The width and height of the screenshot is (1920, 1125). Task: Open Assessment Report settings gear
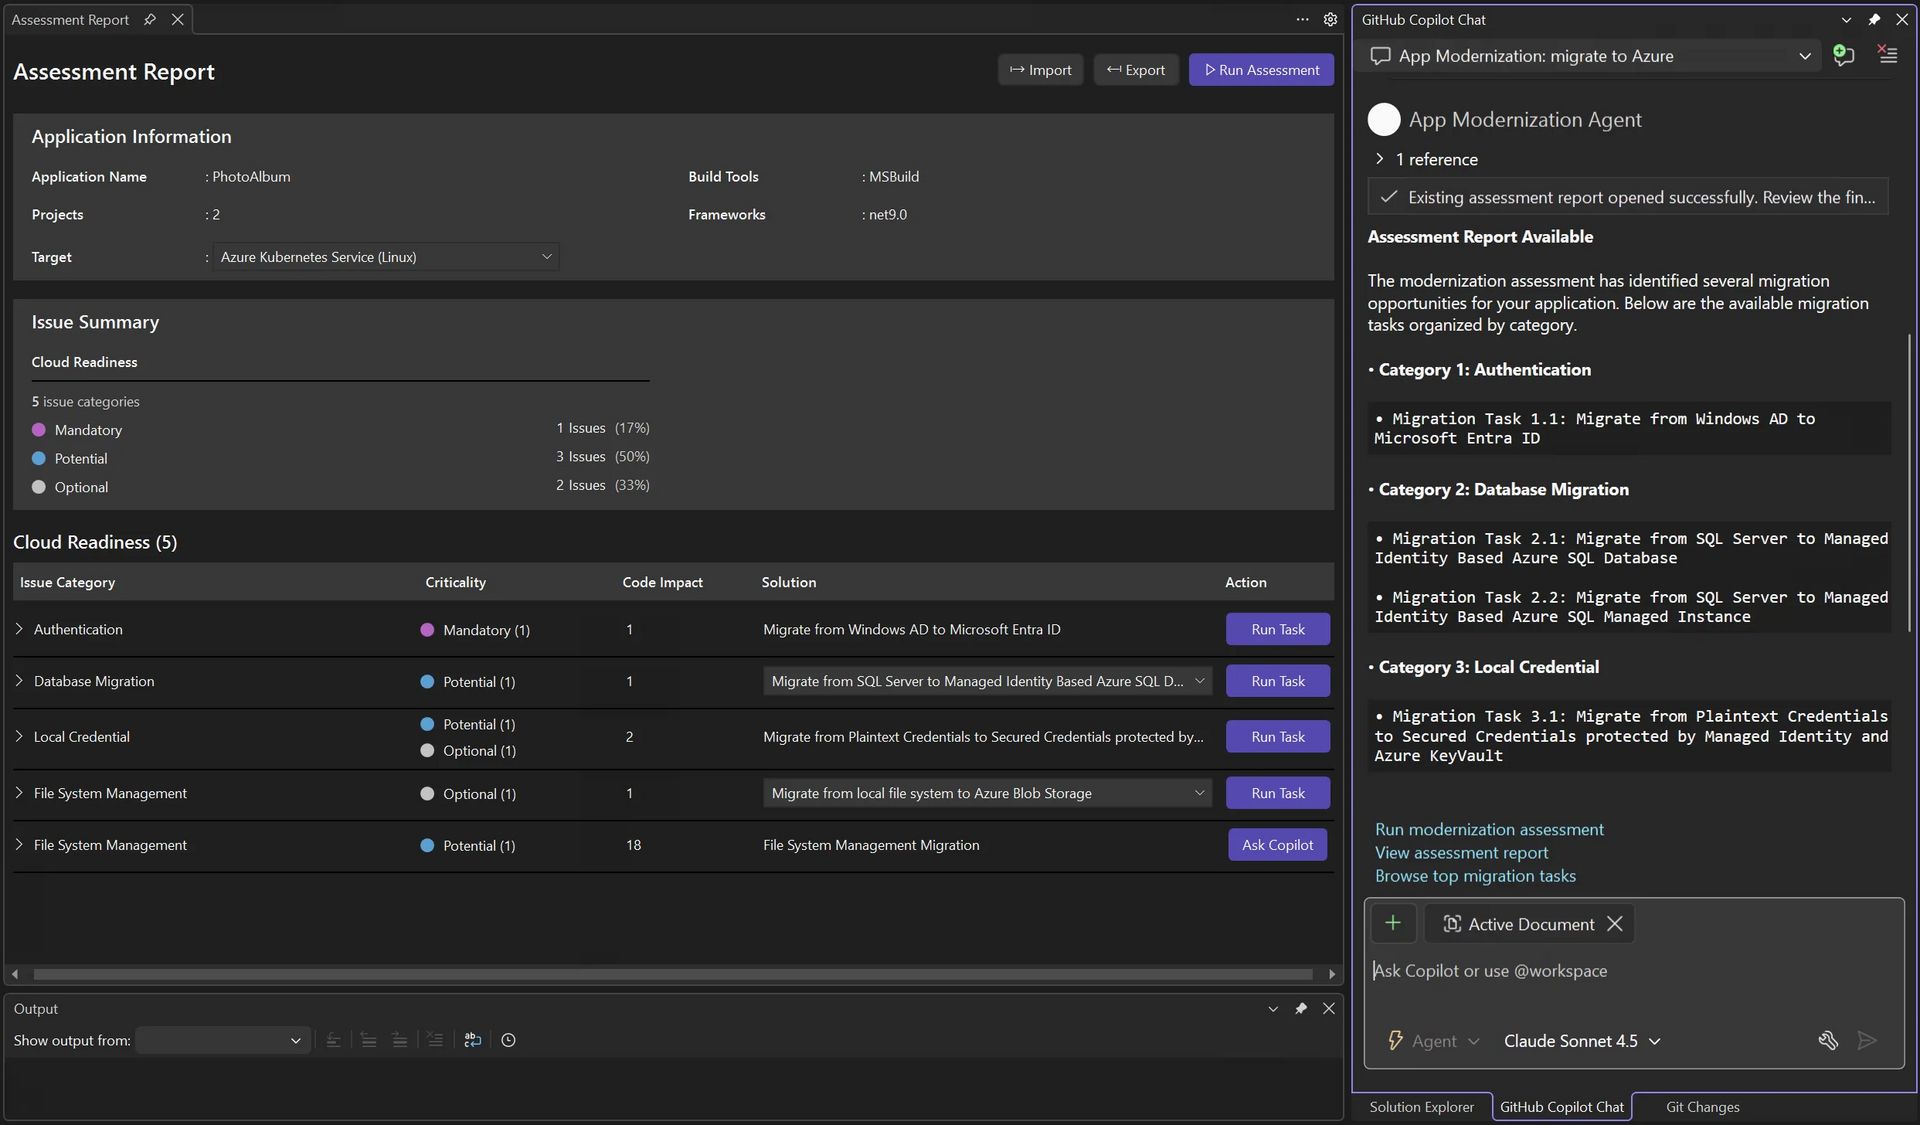1330,19
